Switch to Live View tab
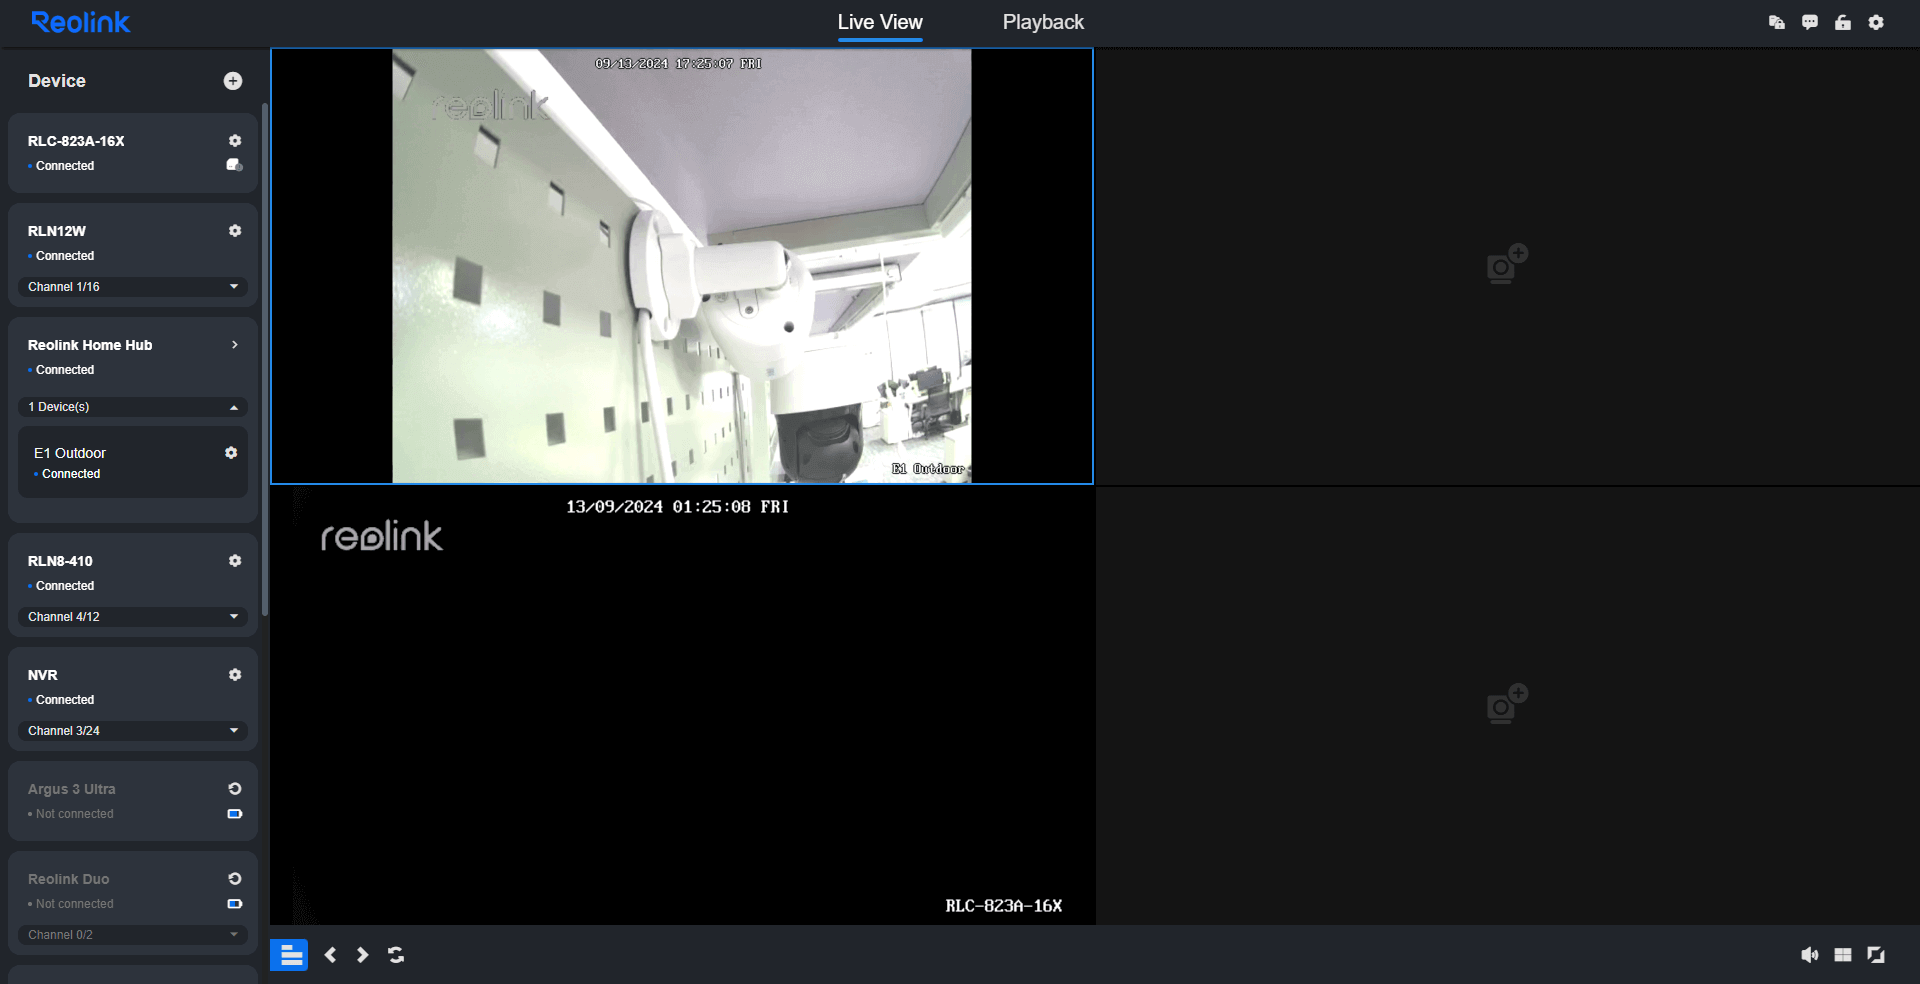 pos(880,22)
